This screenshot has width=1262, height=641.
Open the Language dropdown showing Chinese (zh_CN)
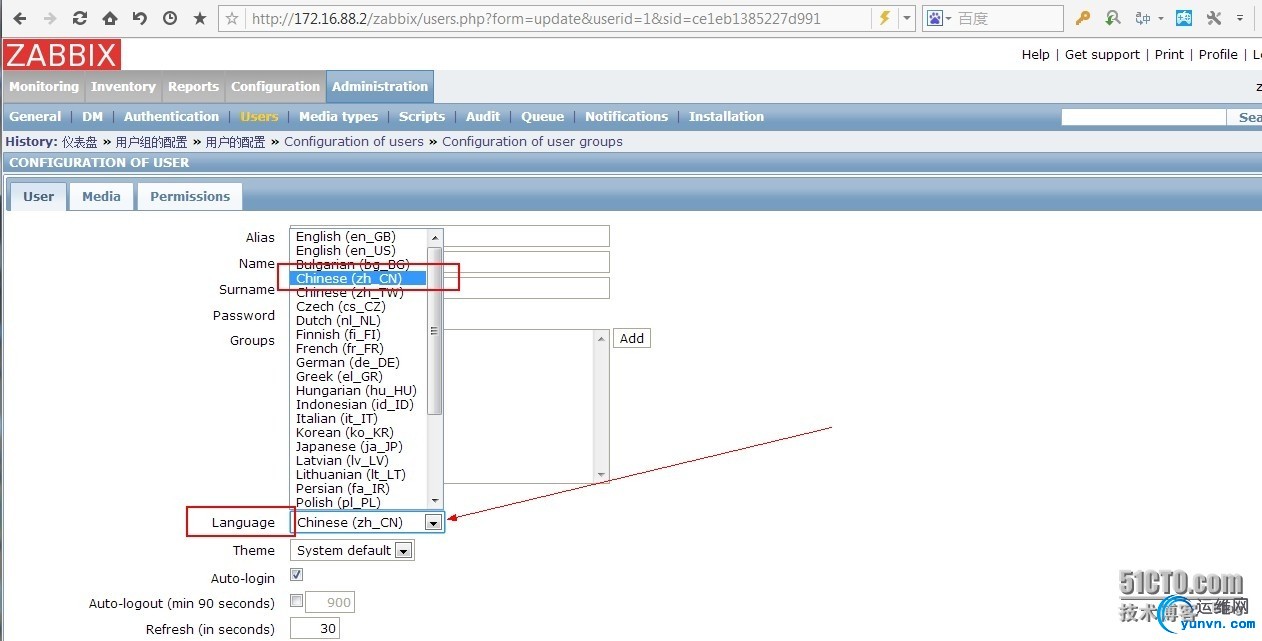pos(367,523)
